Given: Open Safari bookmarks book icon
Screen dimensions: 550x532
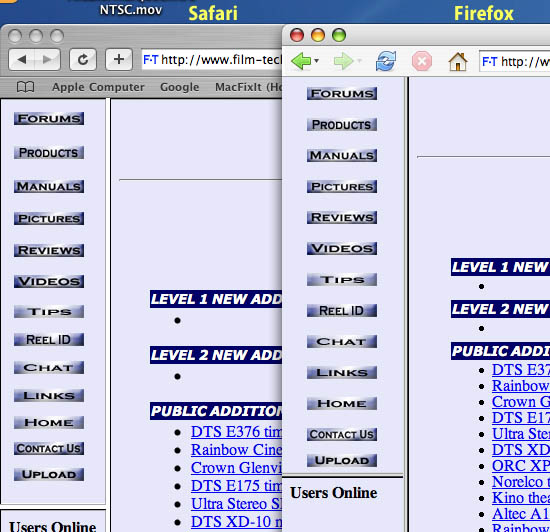Looking at the screenshot, I should tap(26, 87).
